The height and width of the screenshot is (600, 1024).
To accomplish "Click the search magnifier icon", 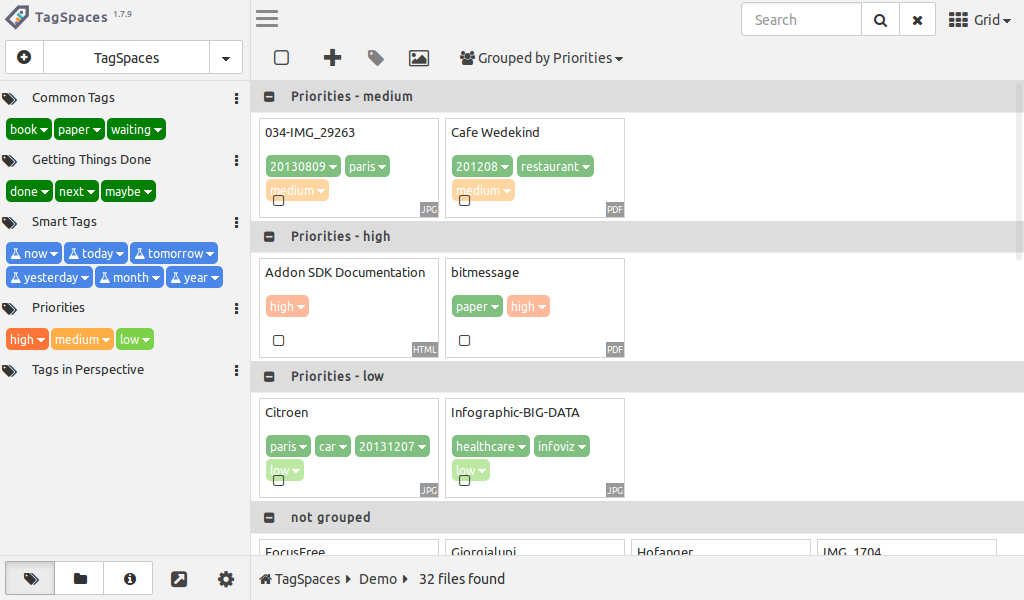I will (x=880, y=20).
